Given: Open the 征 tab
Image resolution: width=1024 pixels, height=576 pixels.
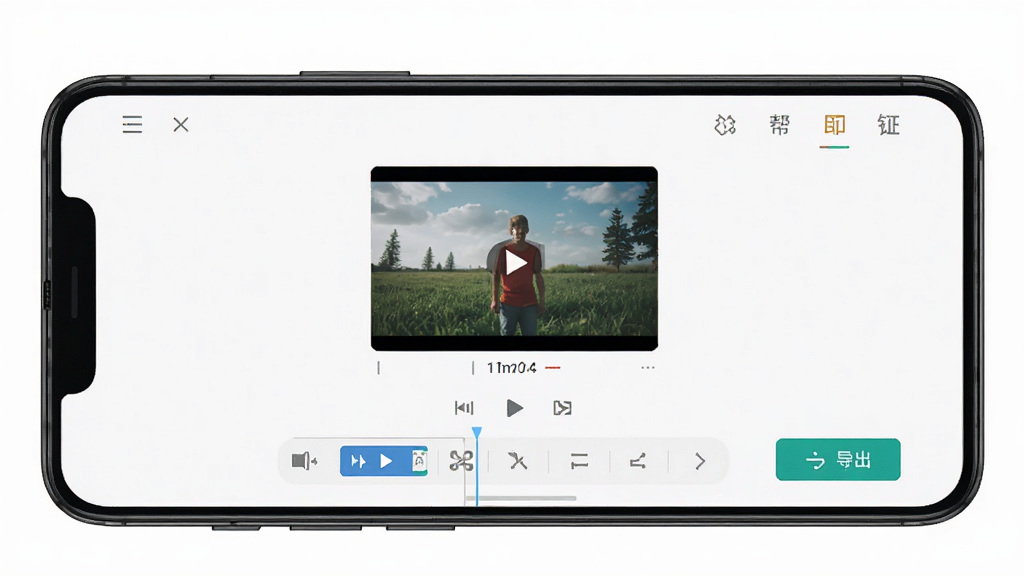Looking at the screenshot, I should pos(888,124).
